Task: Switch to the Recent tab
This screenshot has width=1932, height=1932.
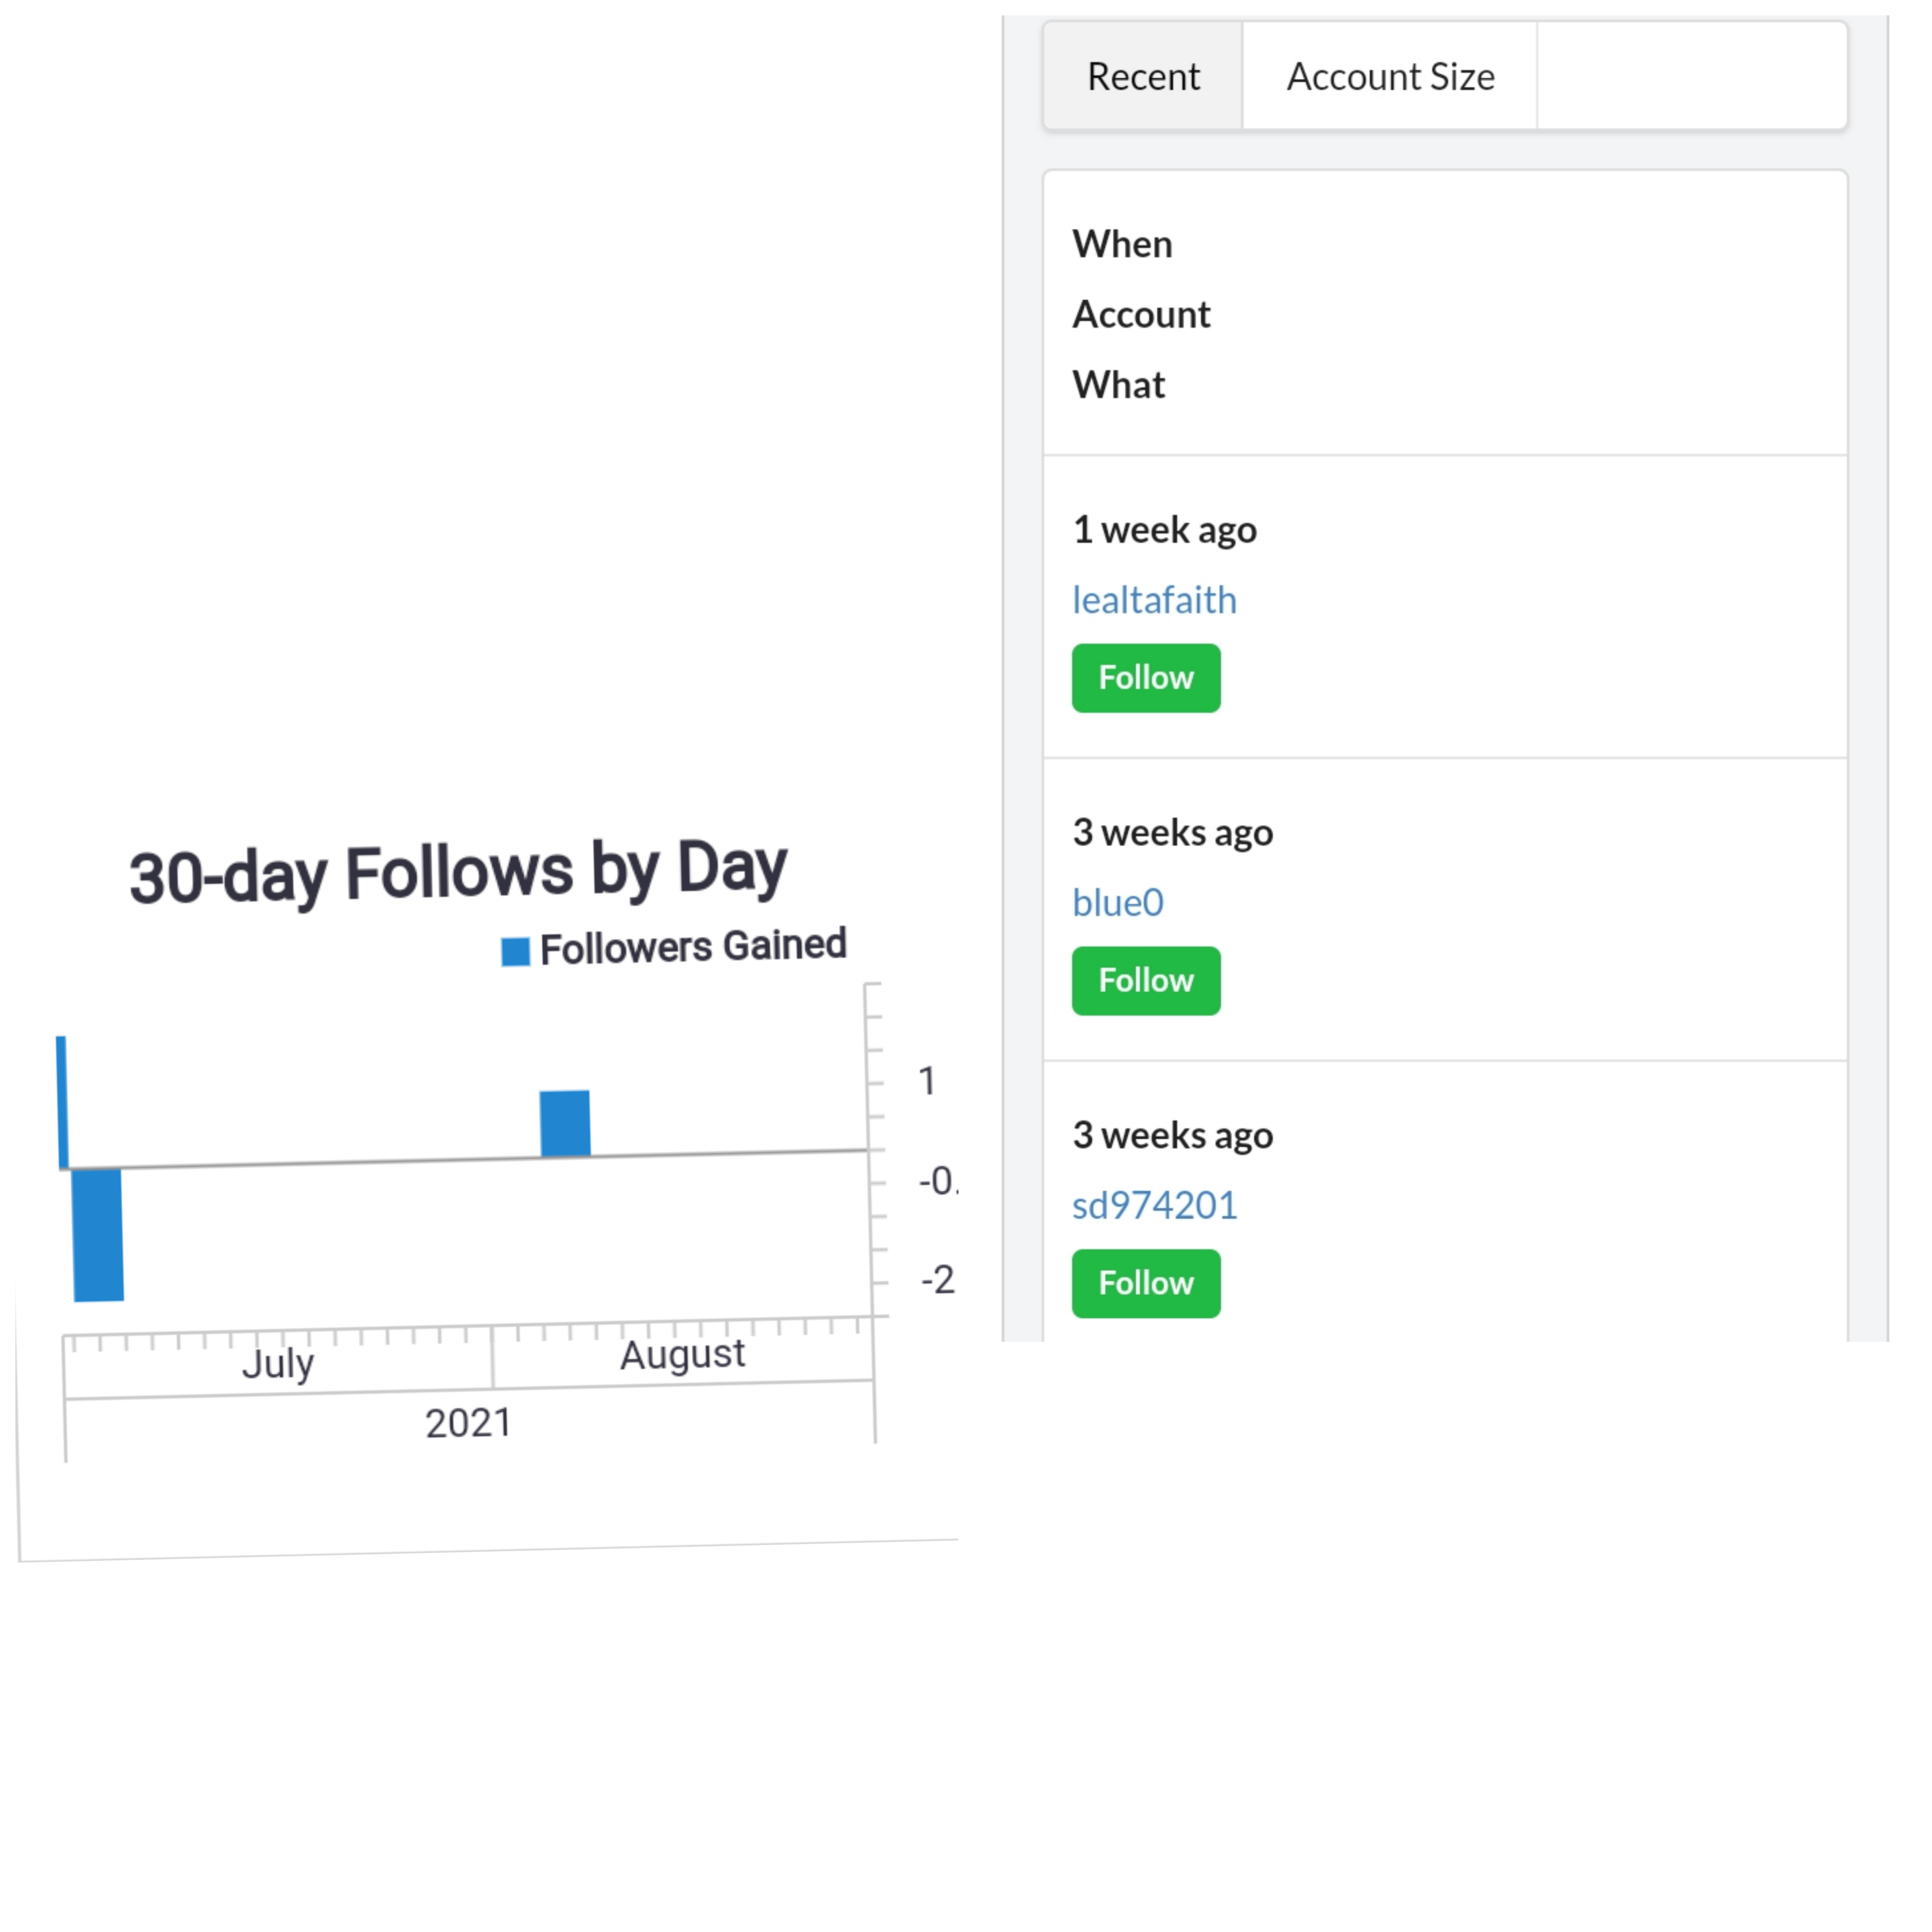Action: point(1142,77)
